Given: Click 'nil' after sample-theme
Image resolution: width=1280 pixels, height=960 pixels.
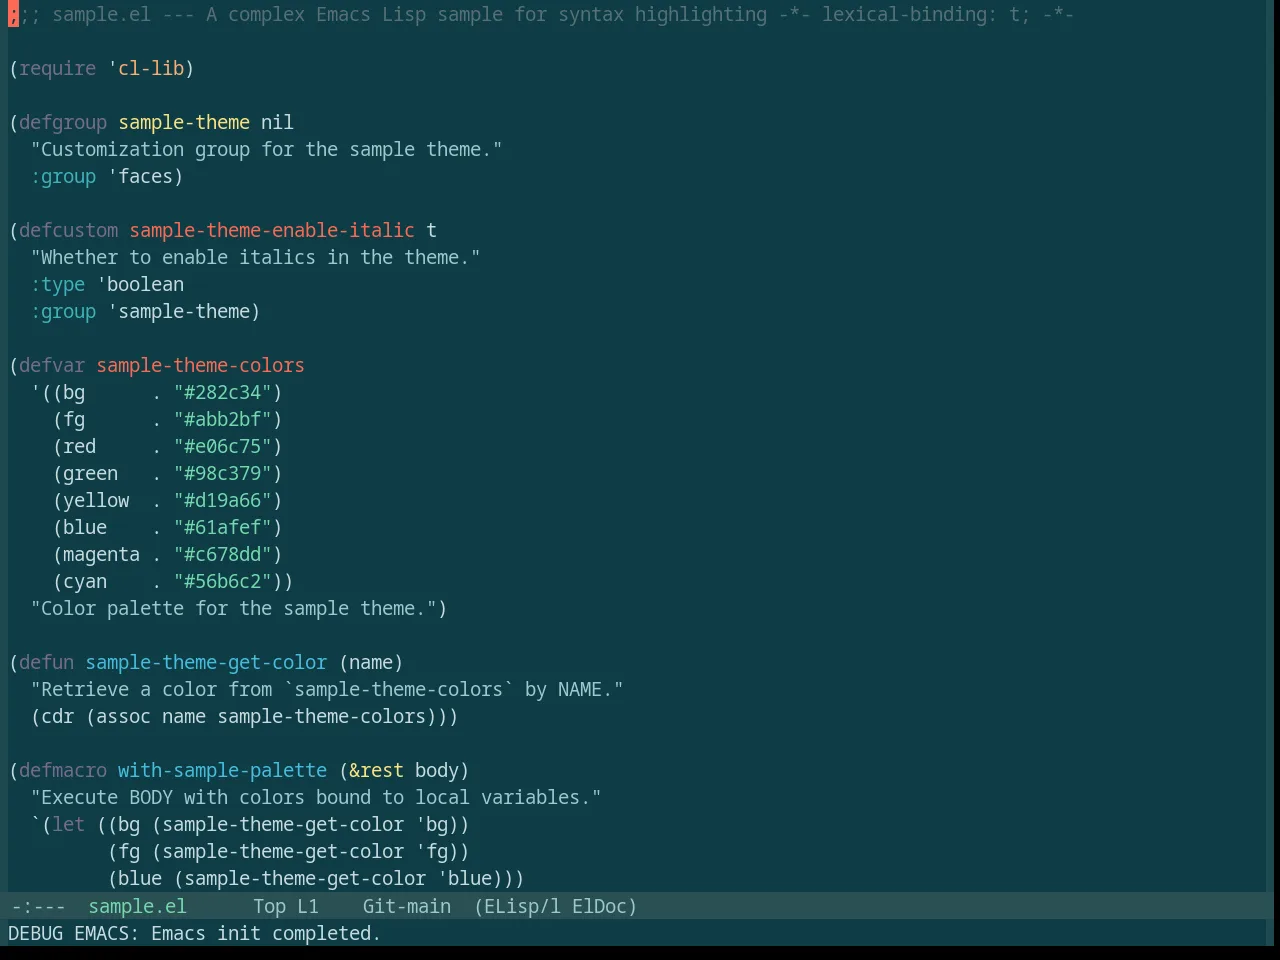Looking at the screenshot, I should pos(278,122).
